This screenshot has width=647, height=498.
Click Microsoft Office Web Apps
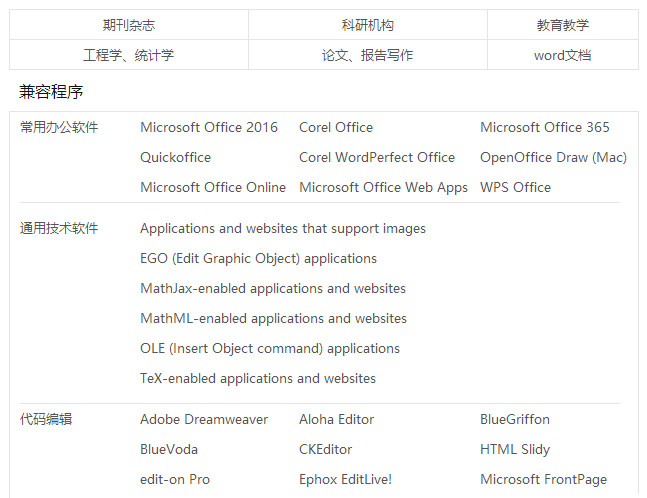(383, 187)
